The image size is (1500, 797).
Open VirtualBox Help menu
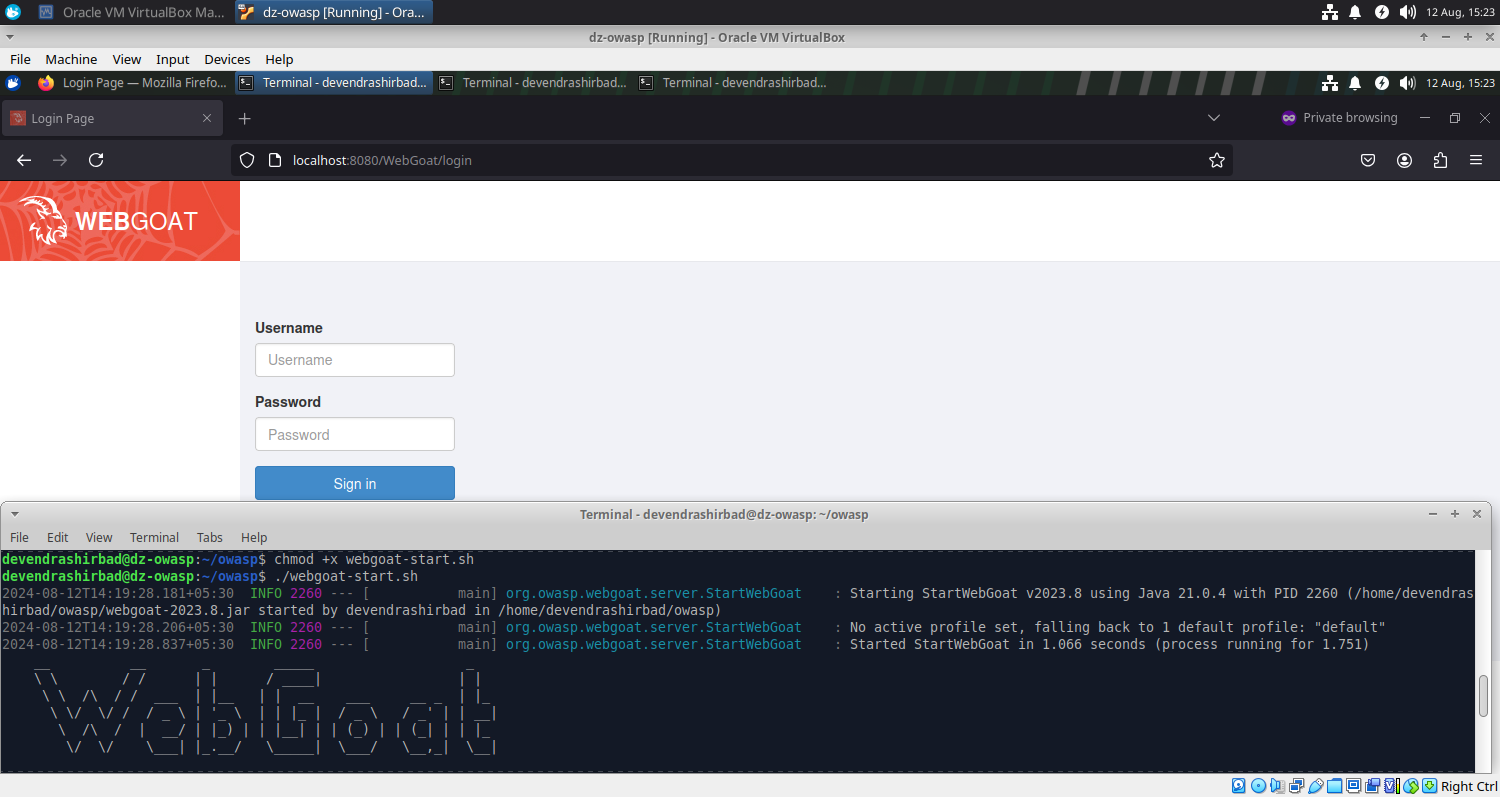point(279,59)
